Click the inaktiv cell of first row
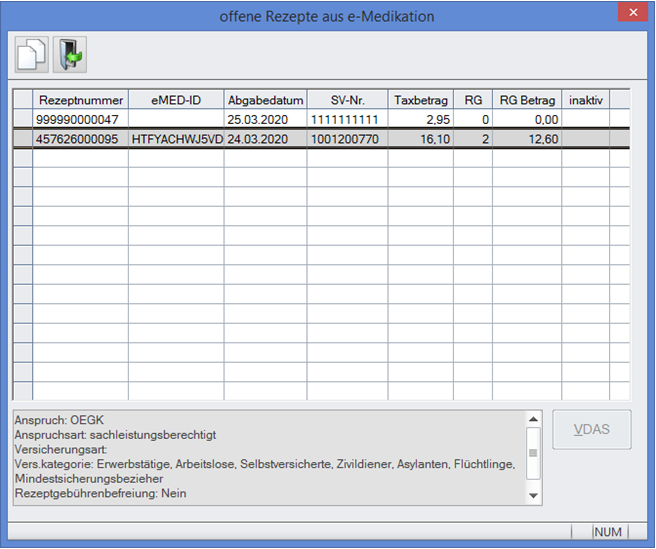The width and height of the screenshot is (656, 549). 585,120
